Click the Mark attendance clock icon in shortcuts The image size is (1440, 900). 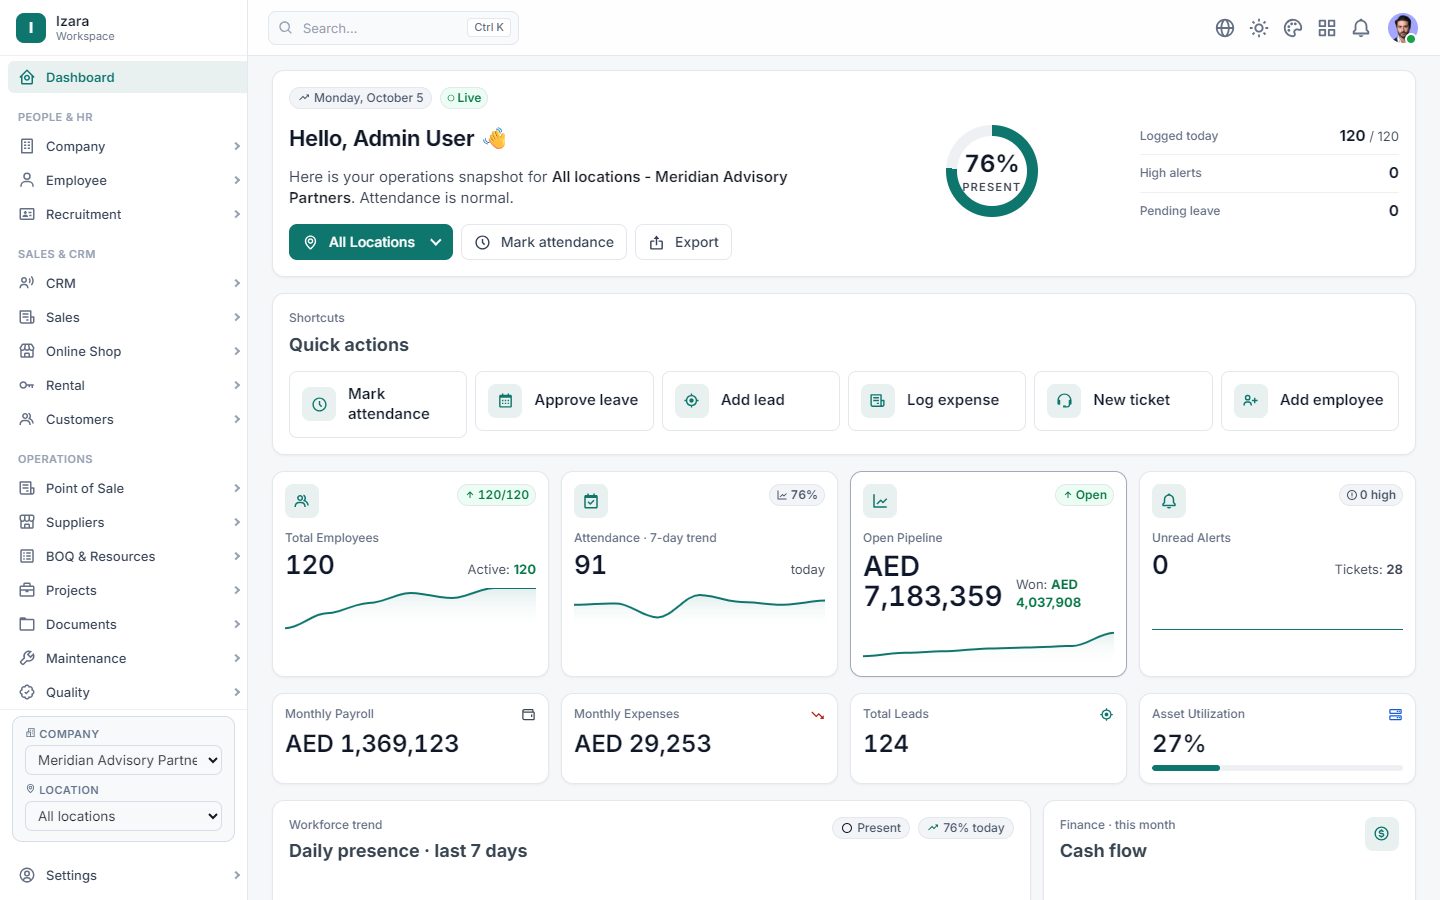click(x=319, y=404)
